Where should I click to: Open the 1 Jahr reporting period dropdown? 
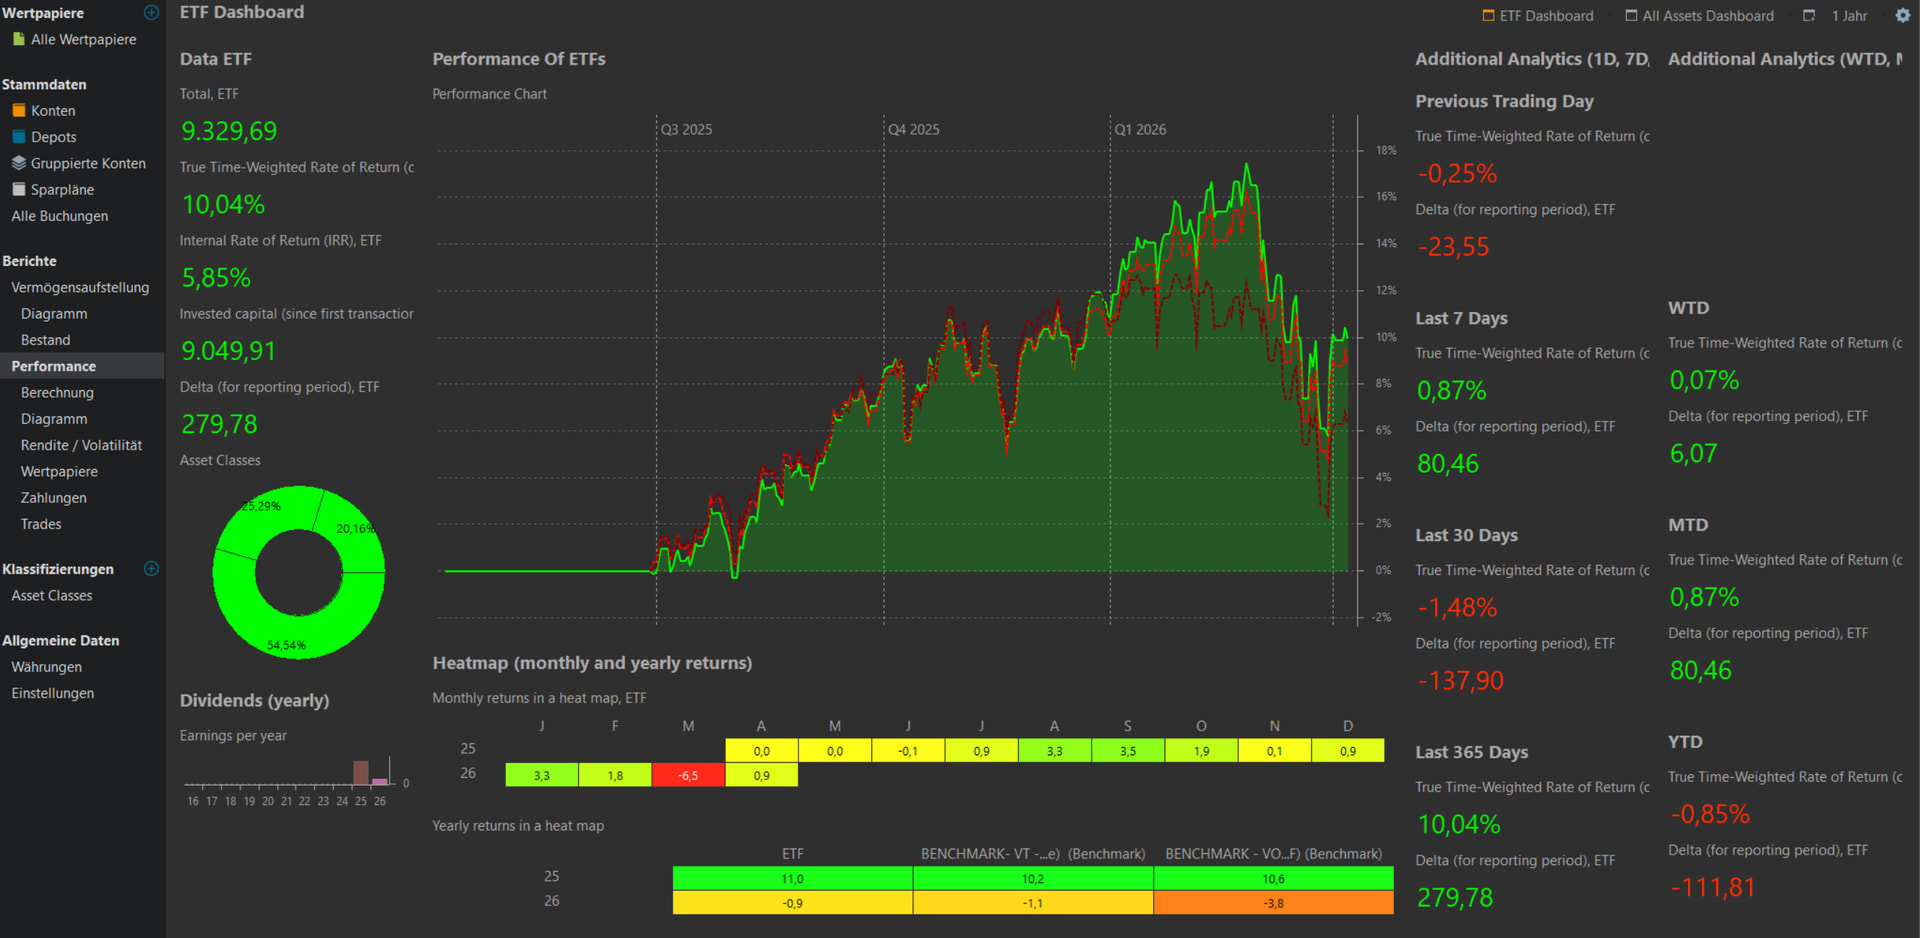click(1849, 16)
